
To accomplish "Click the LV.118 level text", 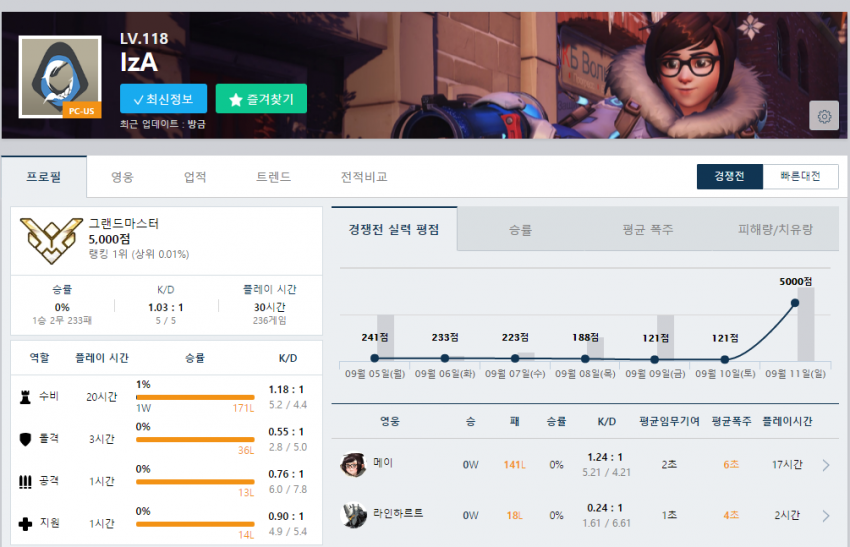I will pyautogui.click(x=144, y=38).
